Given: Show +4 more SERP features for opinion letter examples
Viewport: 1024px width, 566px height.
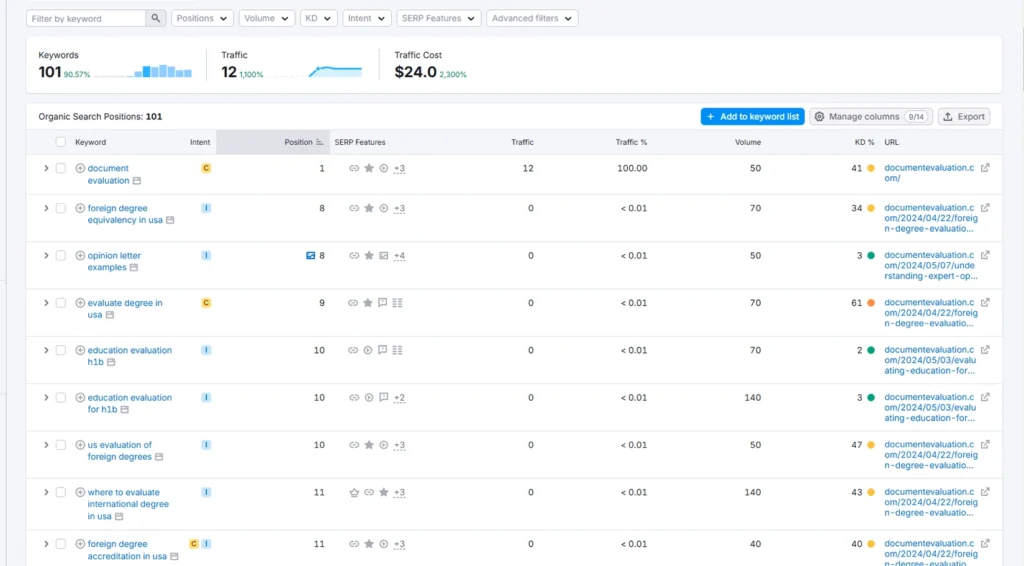Looking at the screenshot, I should click(399, 256).
